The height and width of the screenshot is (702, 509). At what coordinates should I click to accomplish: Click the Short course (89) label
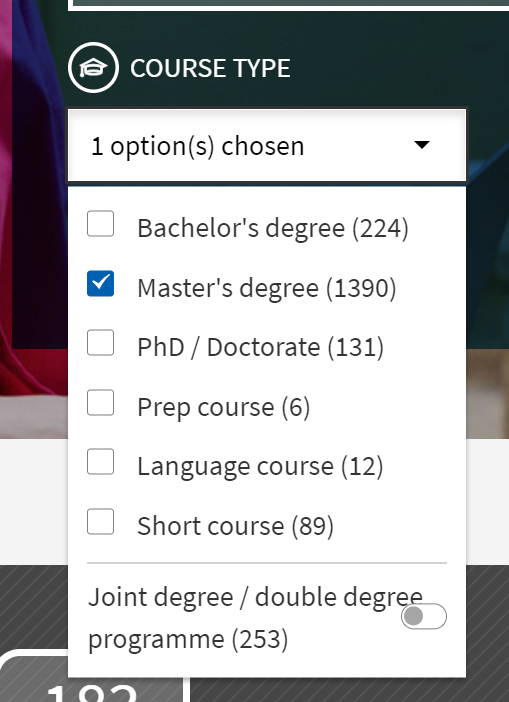235,526
